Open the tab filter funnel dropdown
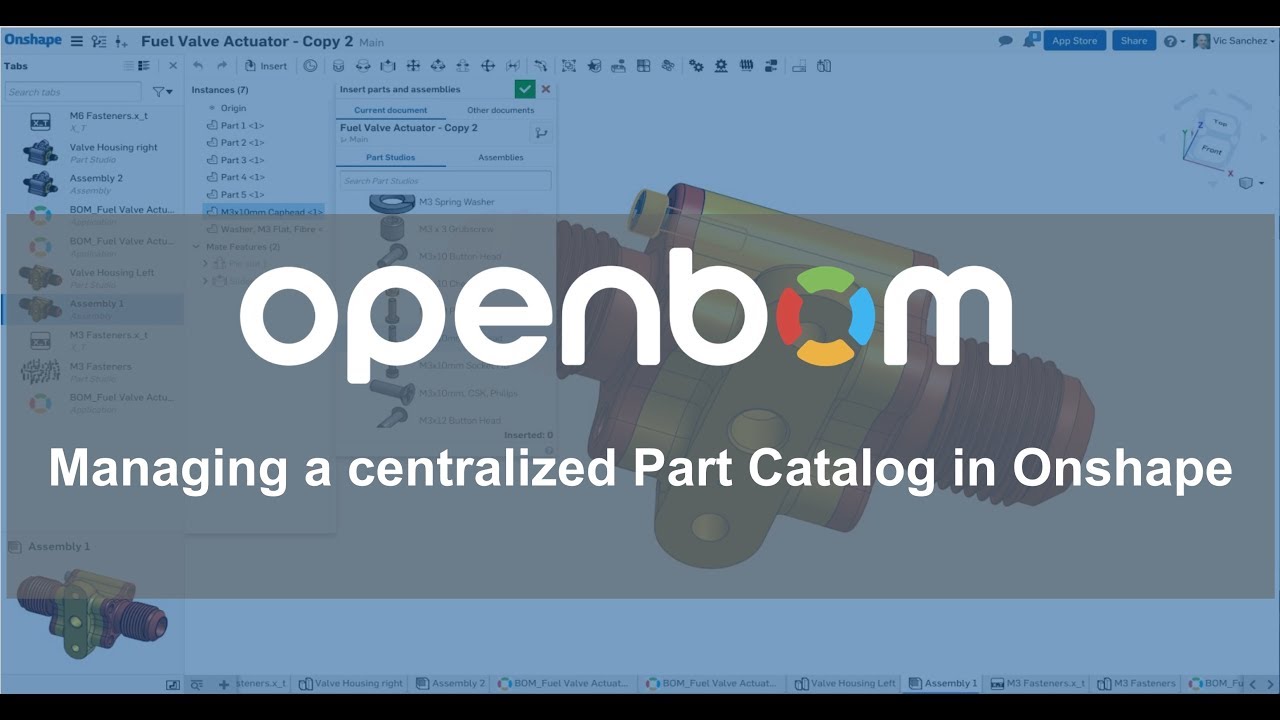 click(x=162, y=92)
